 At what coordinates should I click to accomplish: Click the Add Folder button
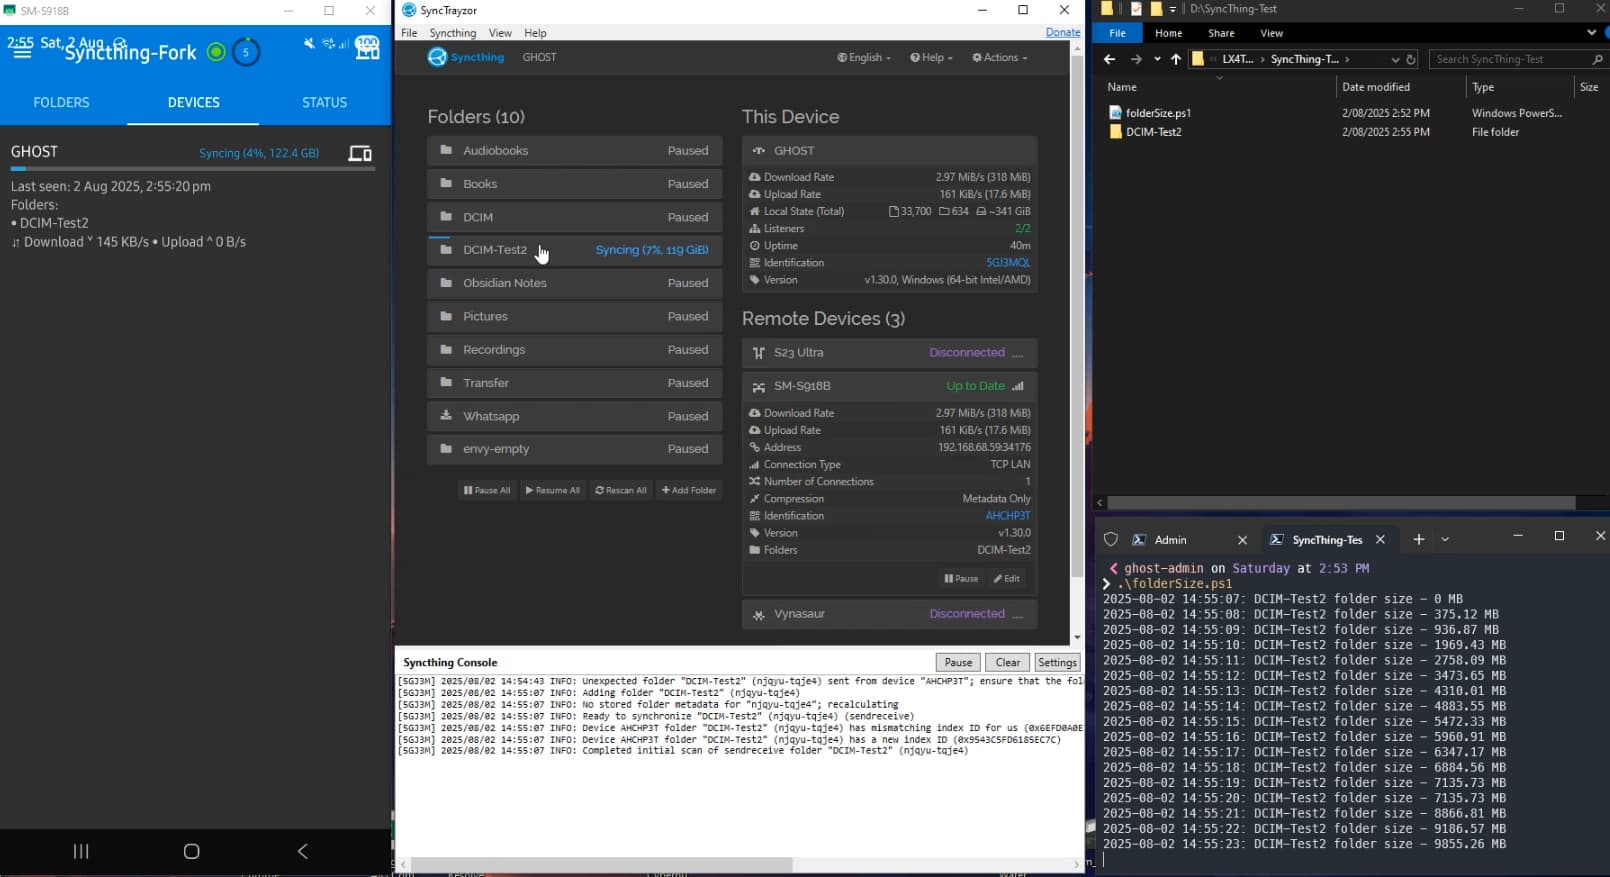coord(689,490)
